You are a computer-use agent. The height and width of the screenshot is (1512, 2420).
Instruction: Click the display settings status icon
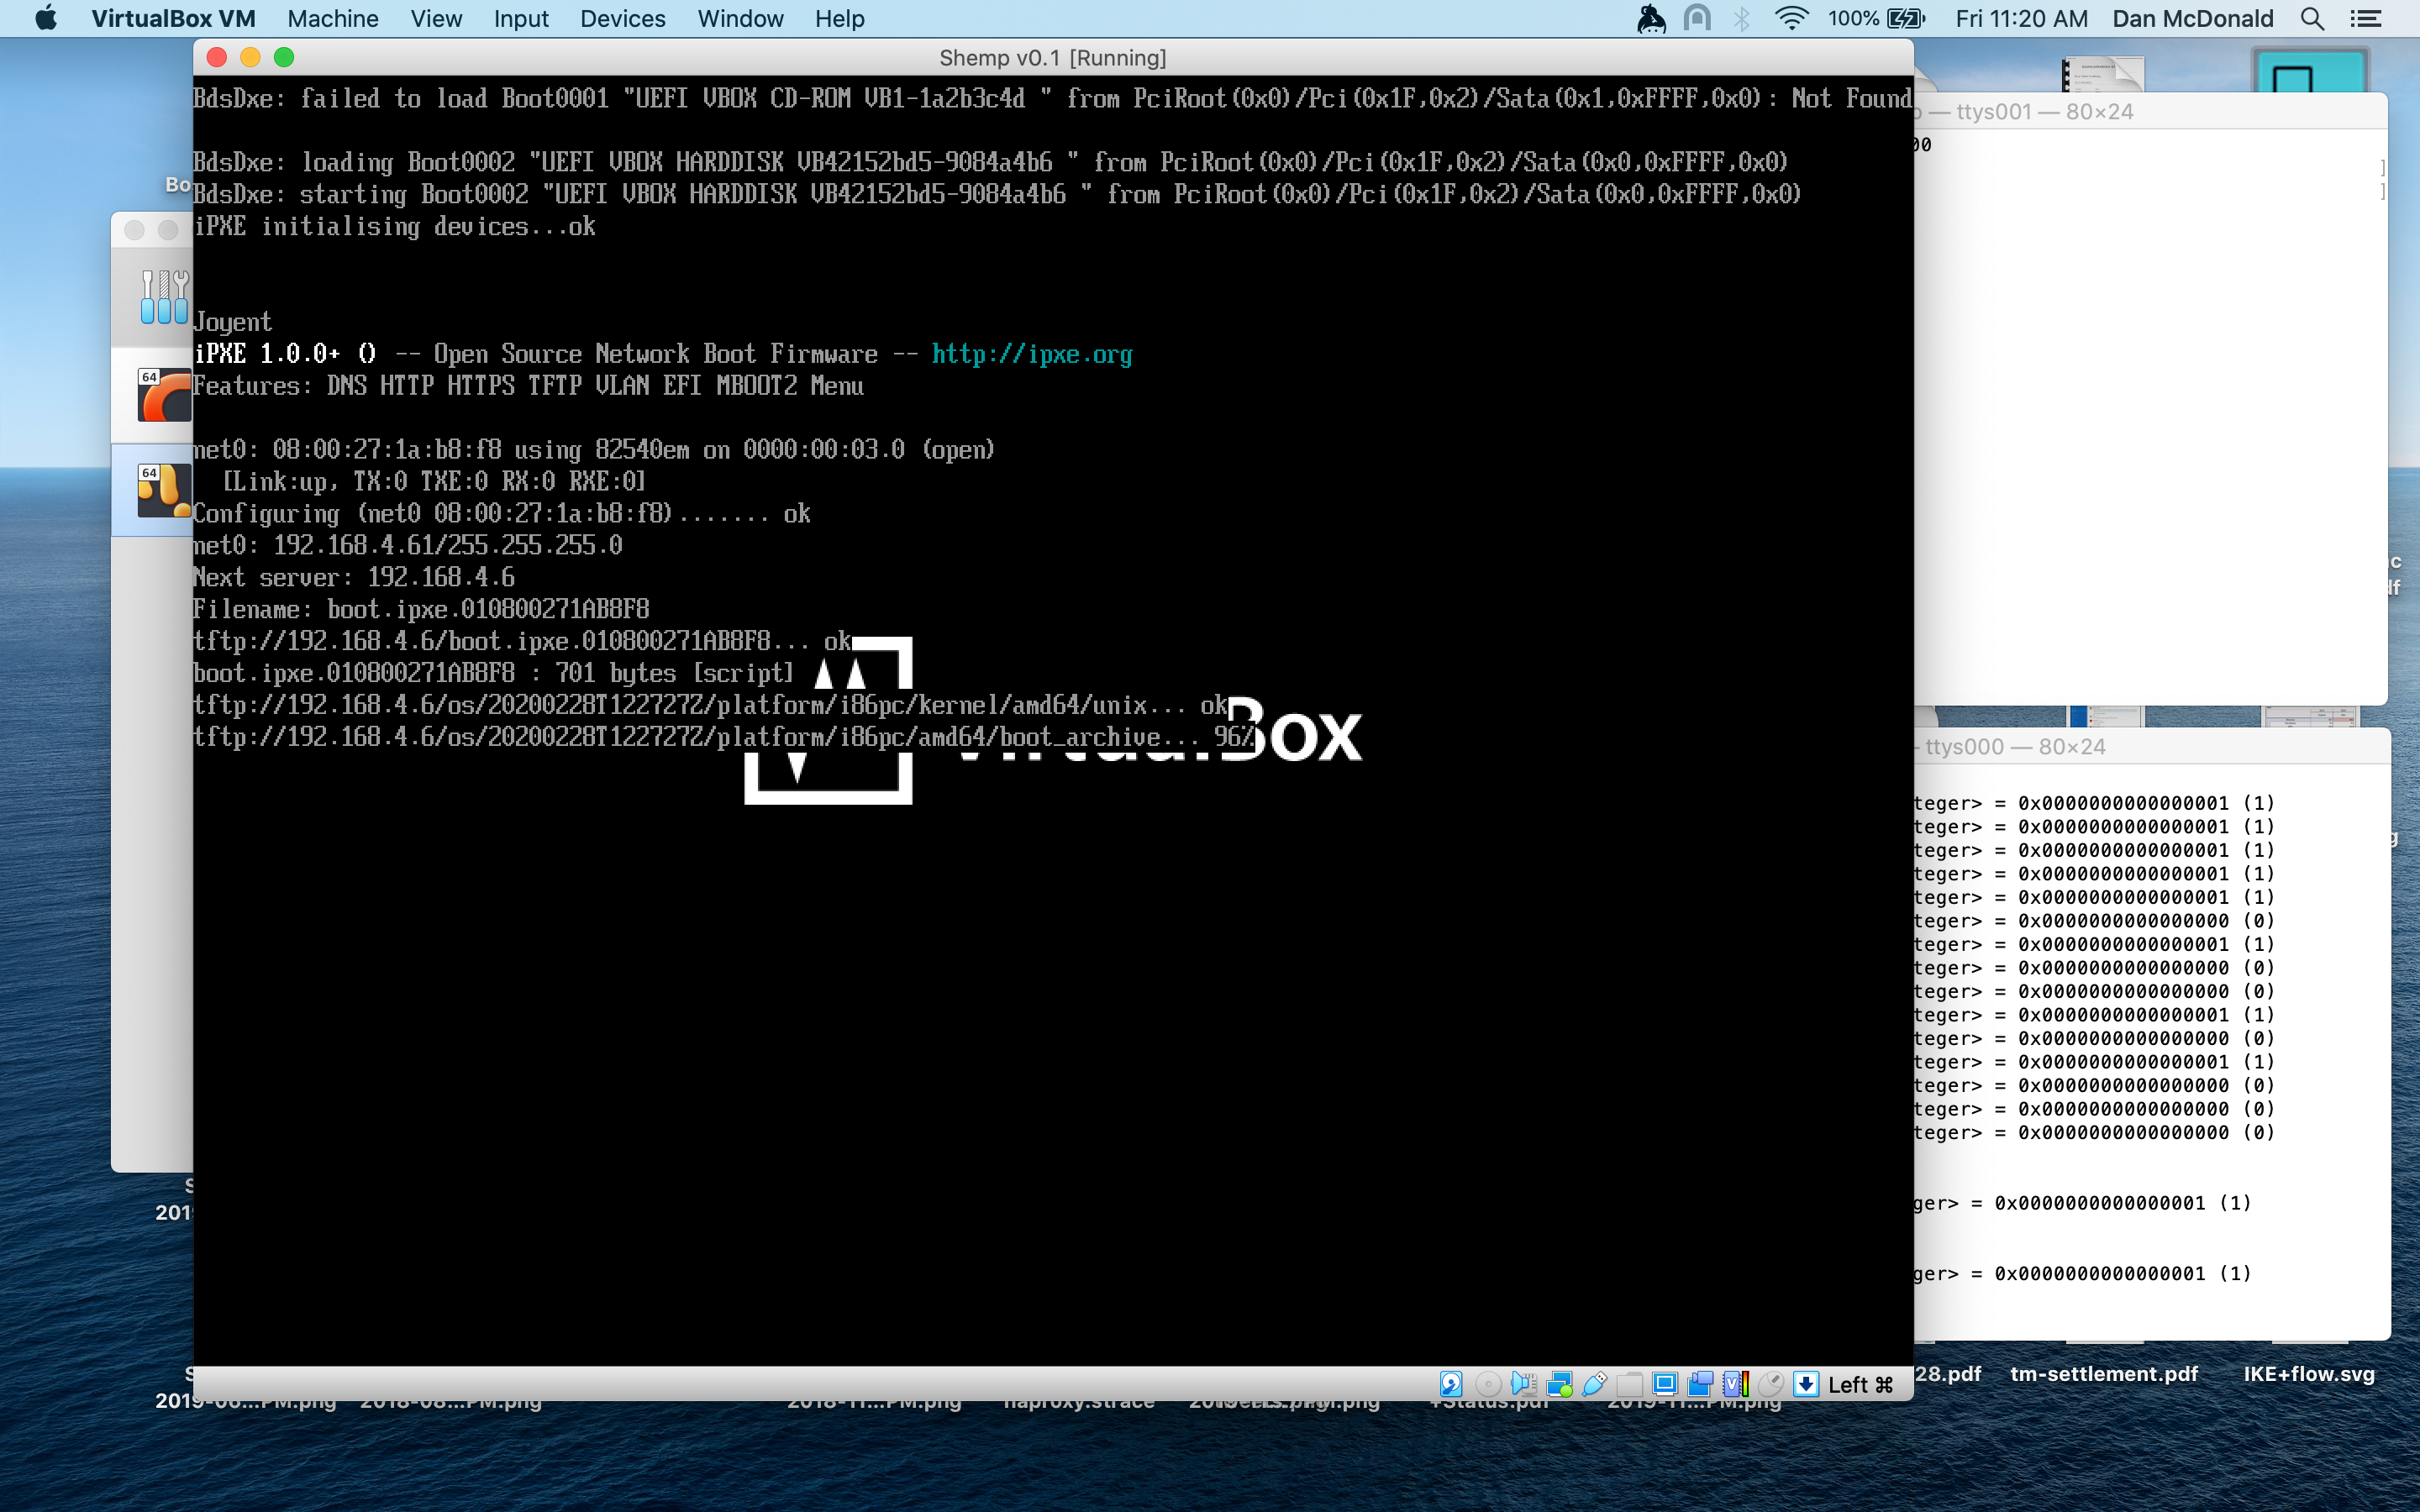(x=1665, y=1384)
